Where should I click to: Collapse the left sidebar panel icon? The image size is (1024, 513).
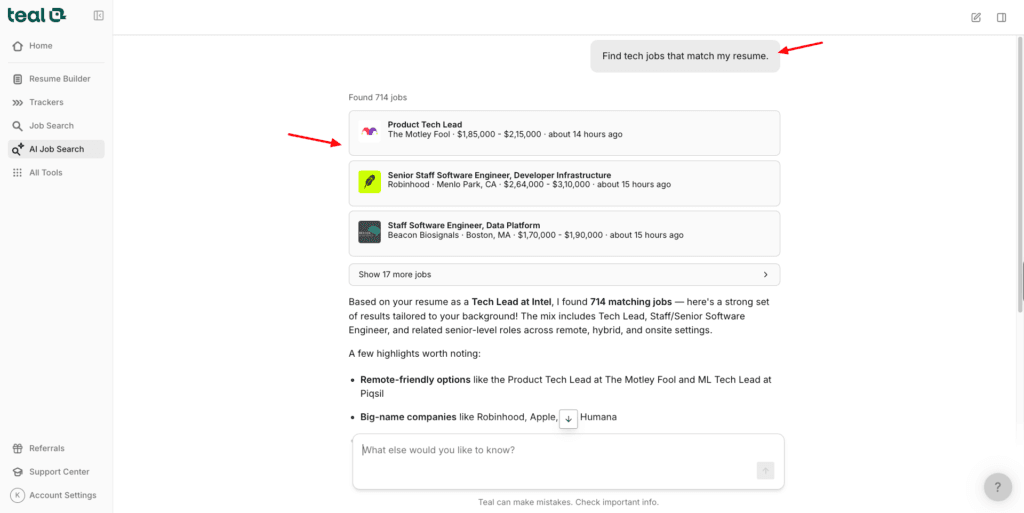(x=99, y=16)
